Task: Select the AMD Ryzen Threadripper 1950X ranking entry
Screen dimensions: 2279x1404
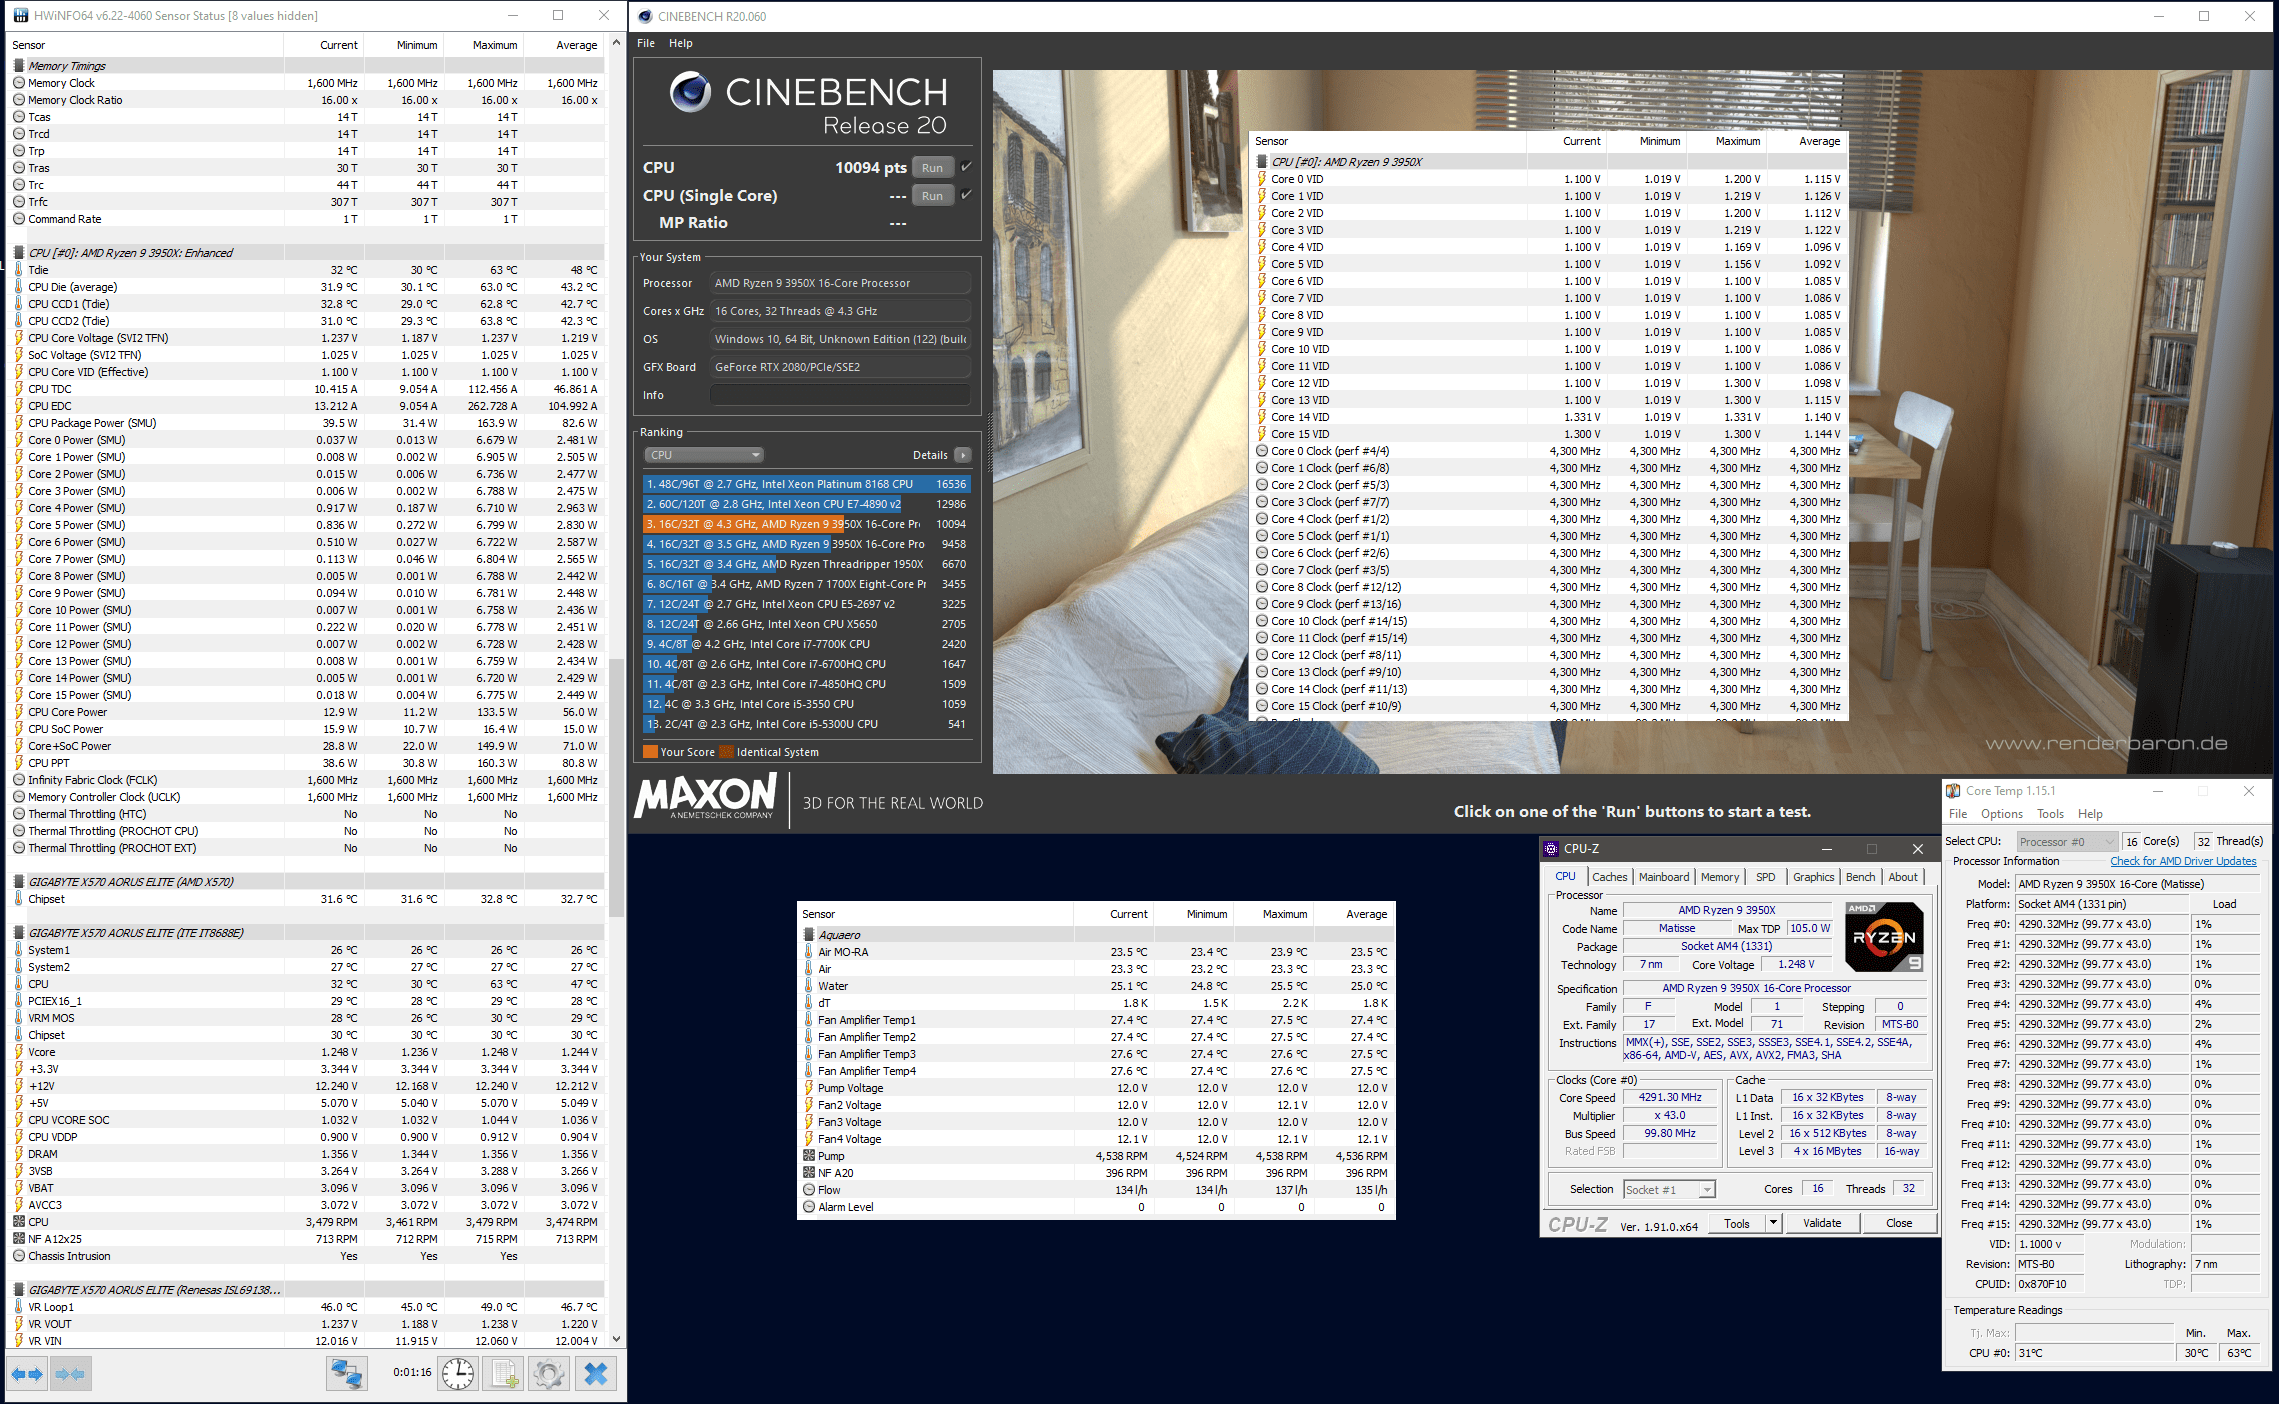Action: click(x=806, y=564)
